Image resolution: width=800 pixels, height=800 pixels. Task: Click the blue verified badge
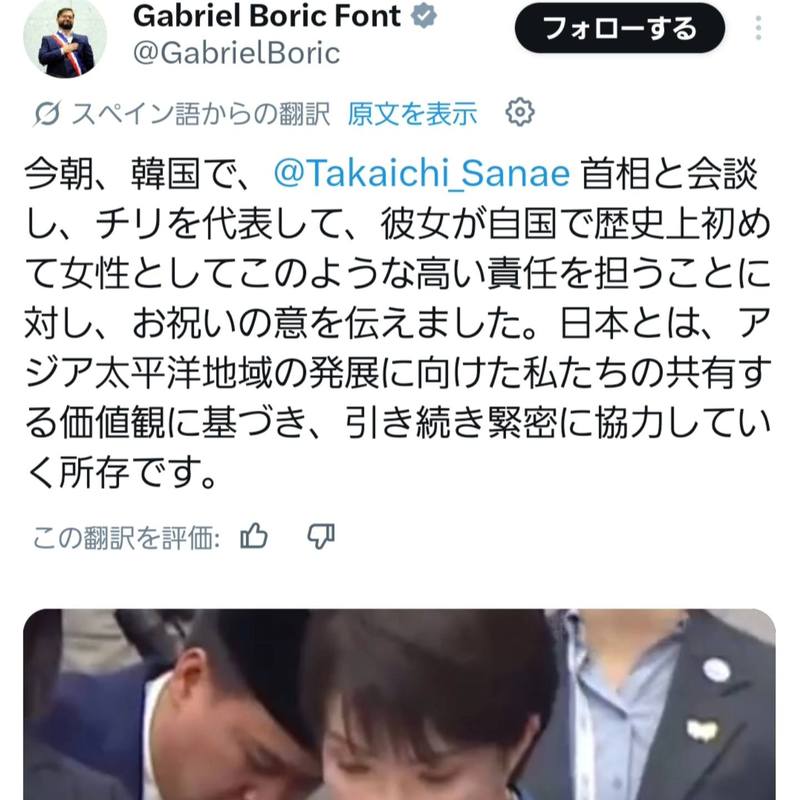click(424, 16)
